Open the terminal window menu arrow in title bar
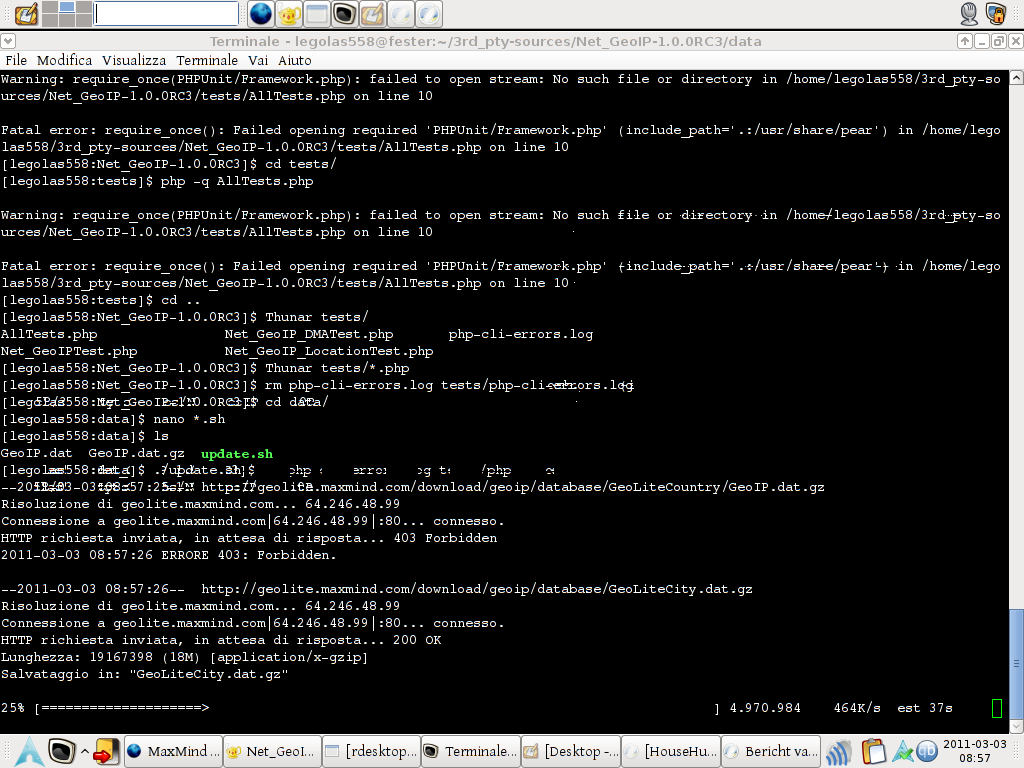This screenshot has width=1024, height=768. [x=8, y=41]
